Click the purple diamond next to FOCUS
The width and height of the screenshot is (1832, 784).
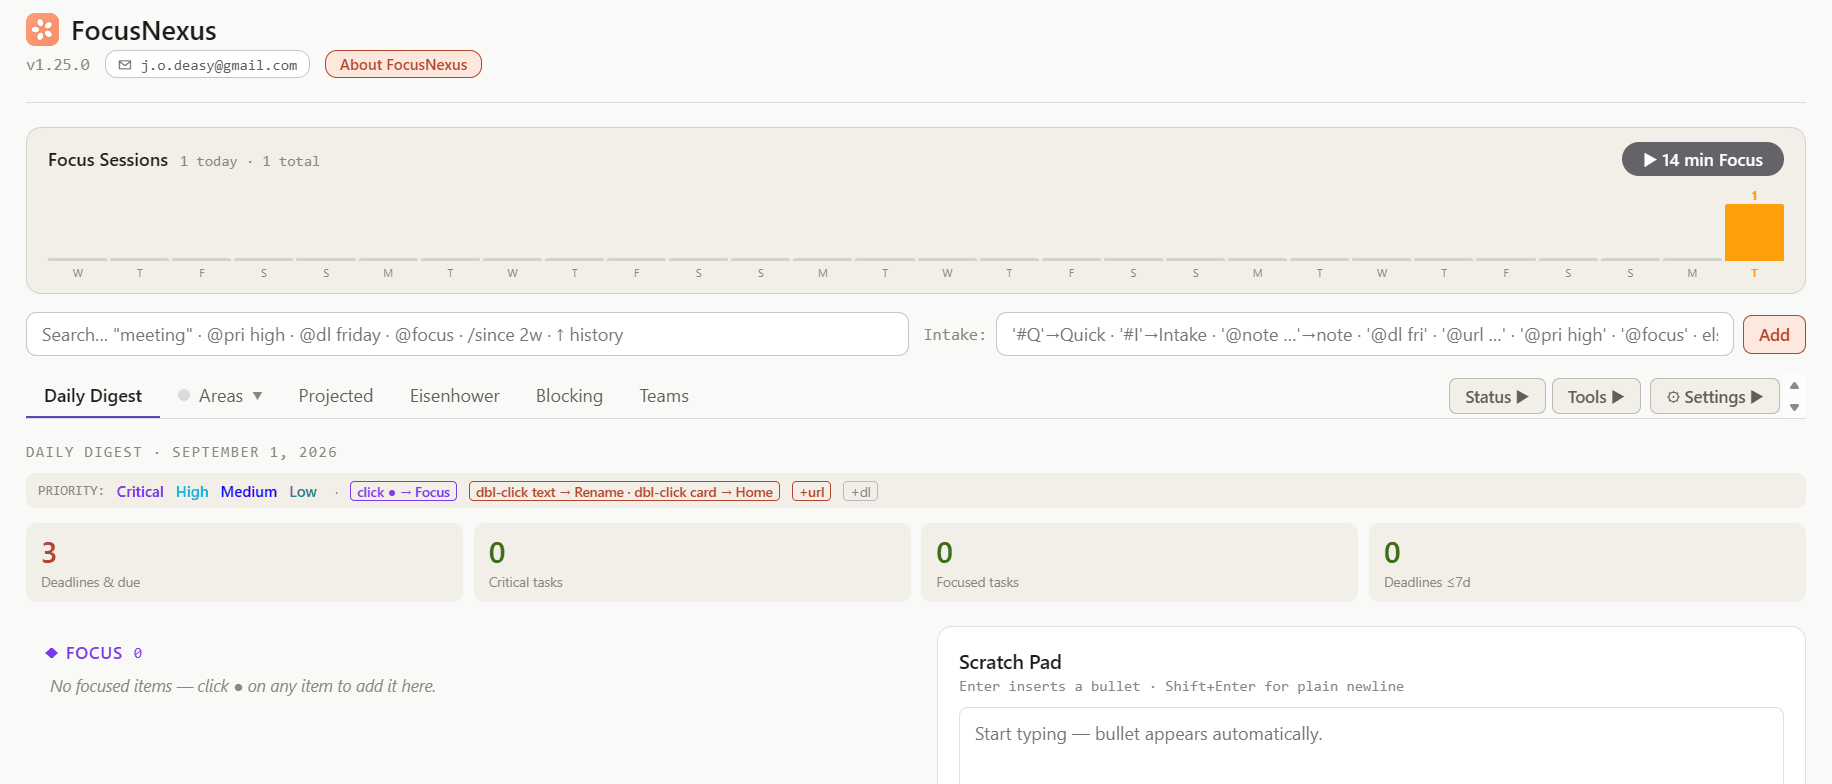52,653
